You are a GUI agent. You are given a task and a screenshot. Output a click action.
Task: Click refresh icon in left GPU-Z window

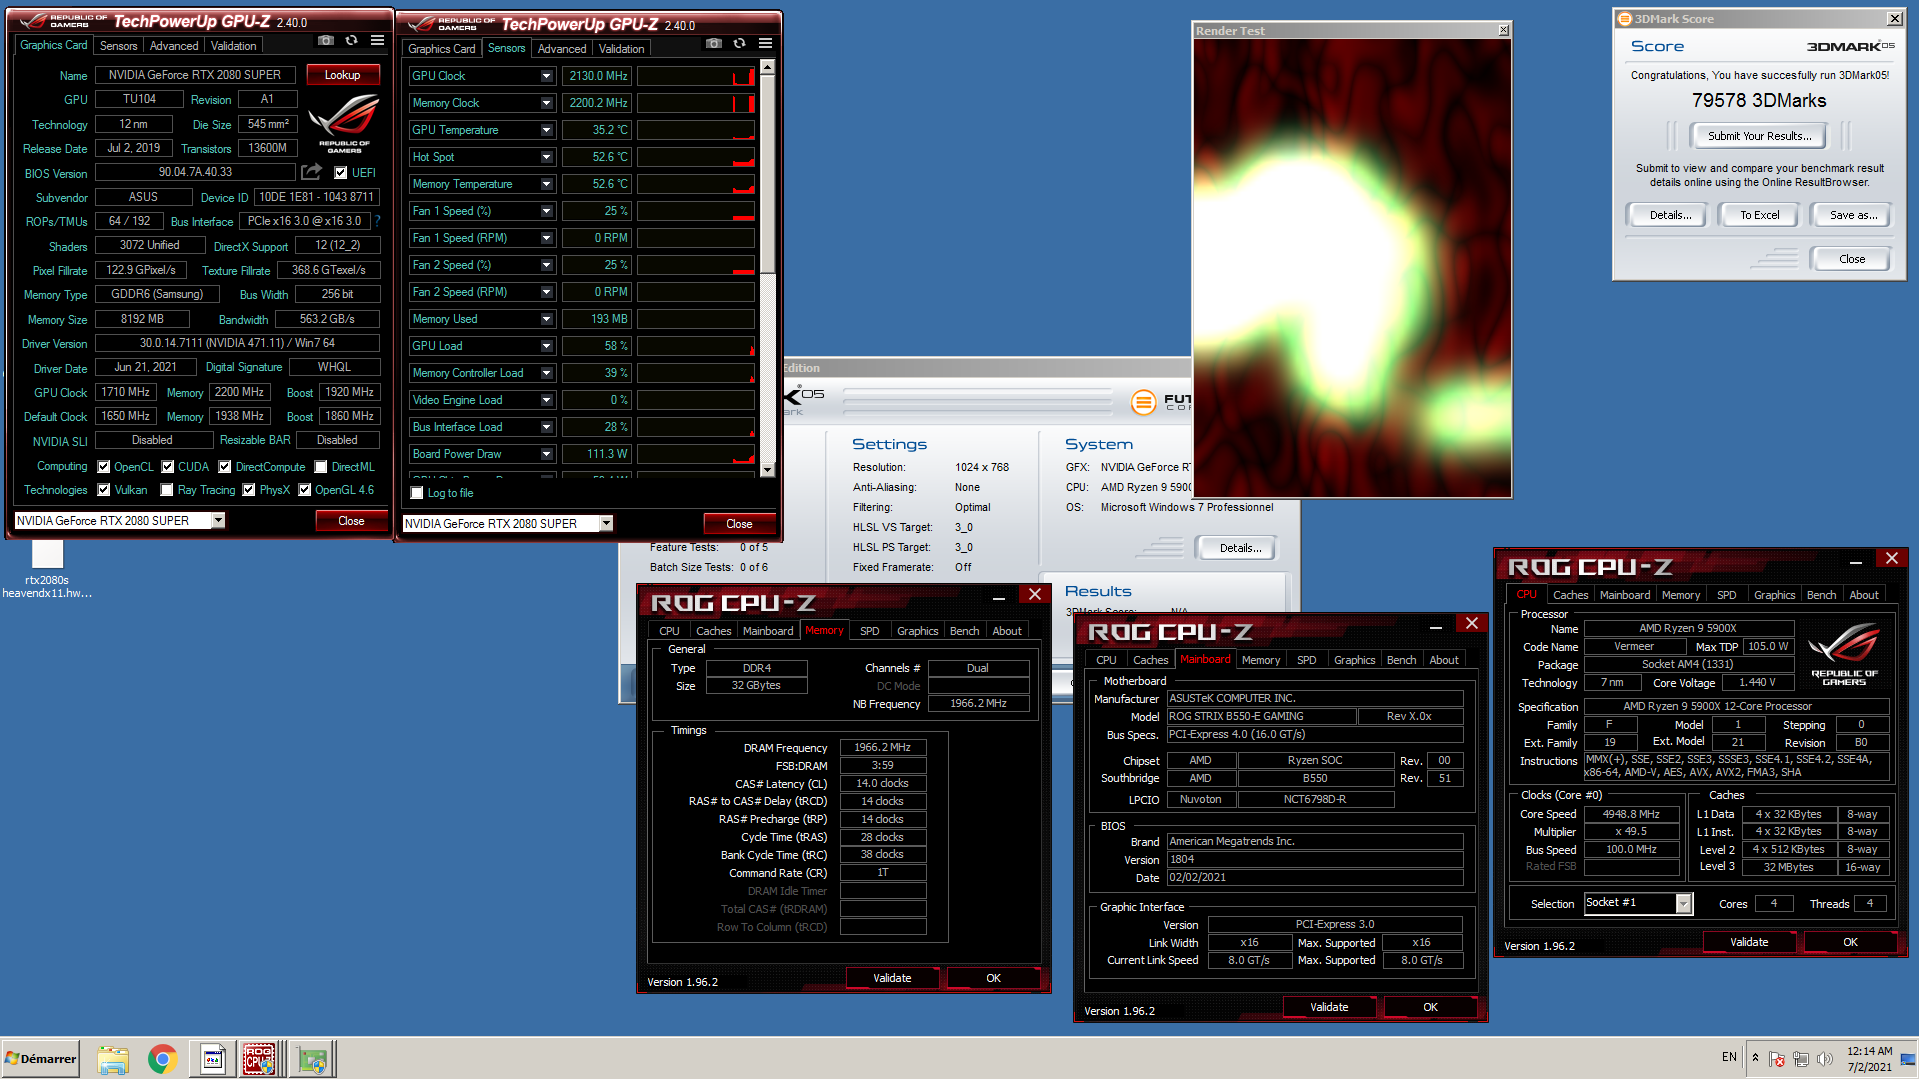pos(351,41)
